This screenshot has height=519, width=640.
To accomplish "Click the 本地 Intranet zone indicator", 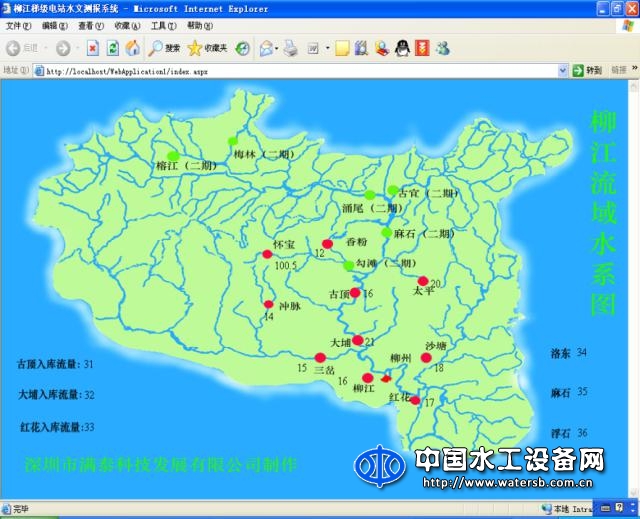I will (x=567, y=509).
